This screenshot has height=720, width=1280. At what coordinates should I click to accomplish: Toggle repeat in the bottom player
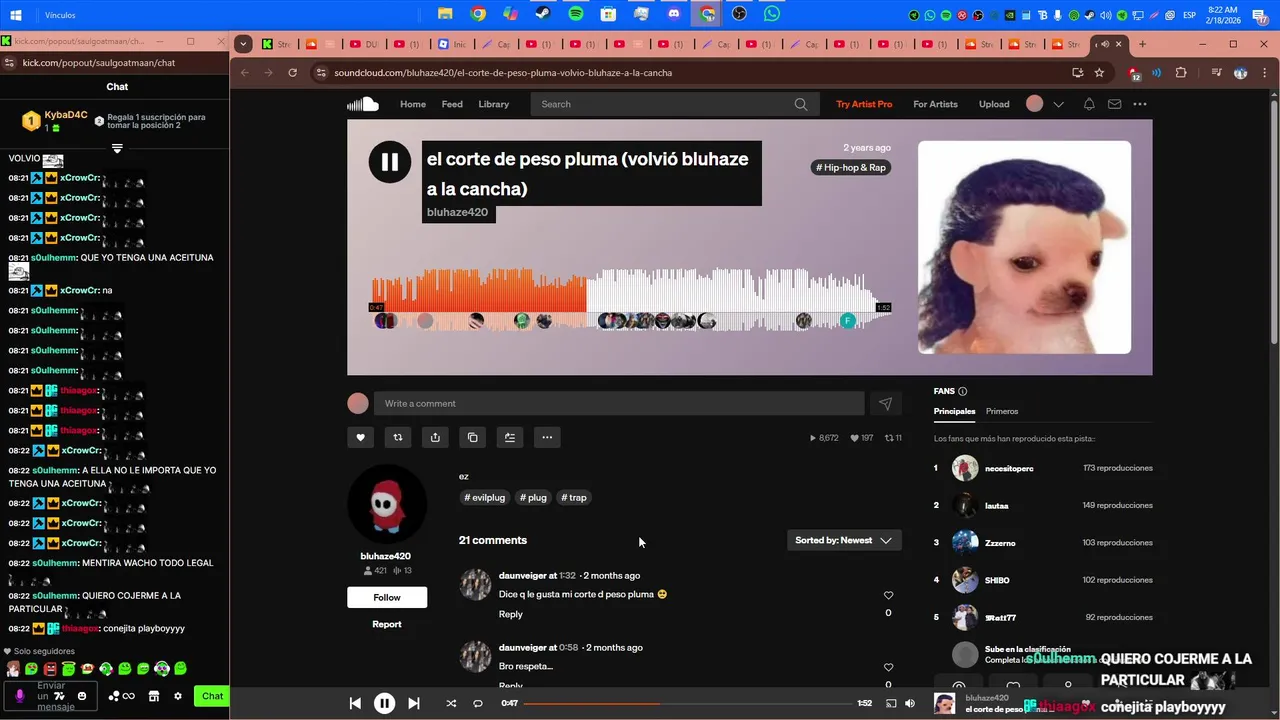pyautogui.click(x=478, y=704)
